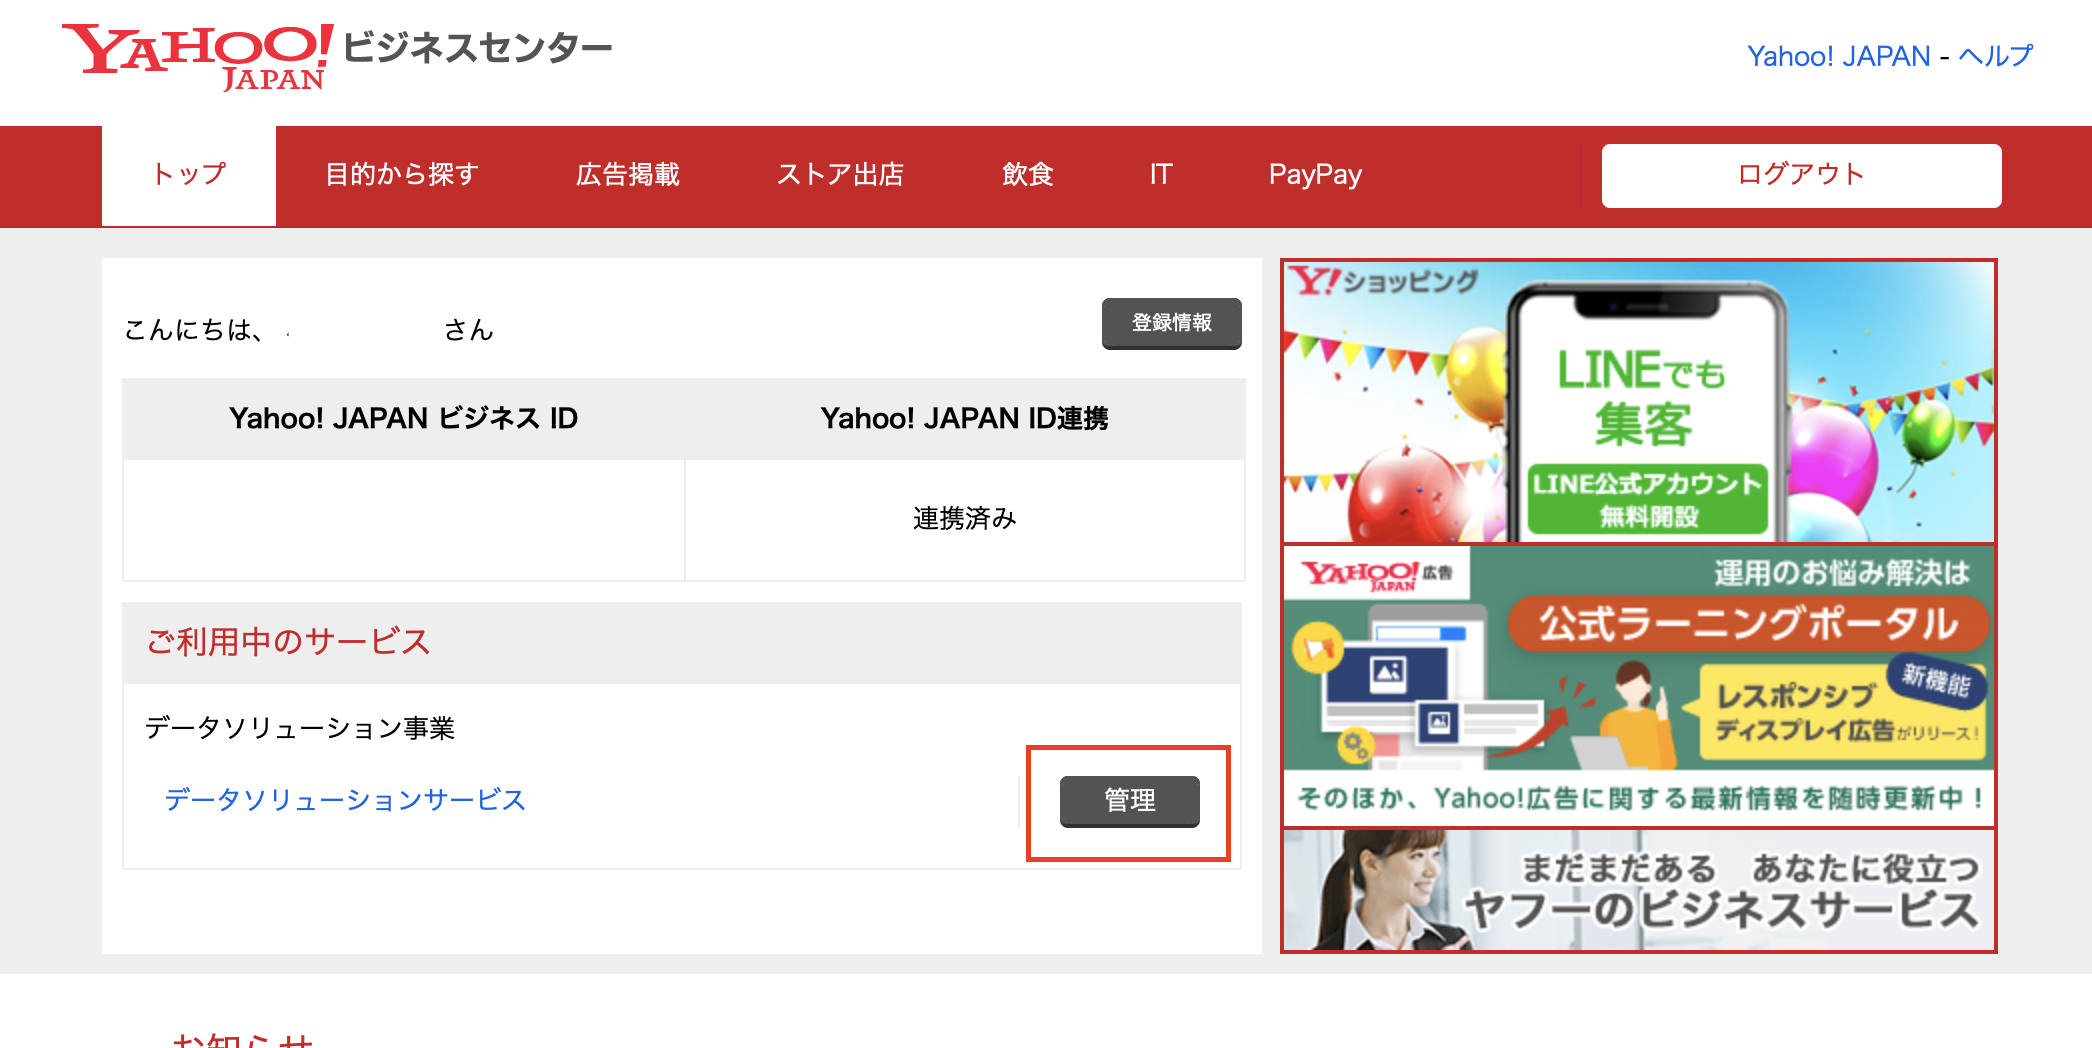Click the Yahoo! JAPAN logo
This screenshot has width=2092, height=1048.
198,57
